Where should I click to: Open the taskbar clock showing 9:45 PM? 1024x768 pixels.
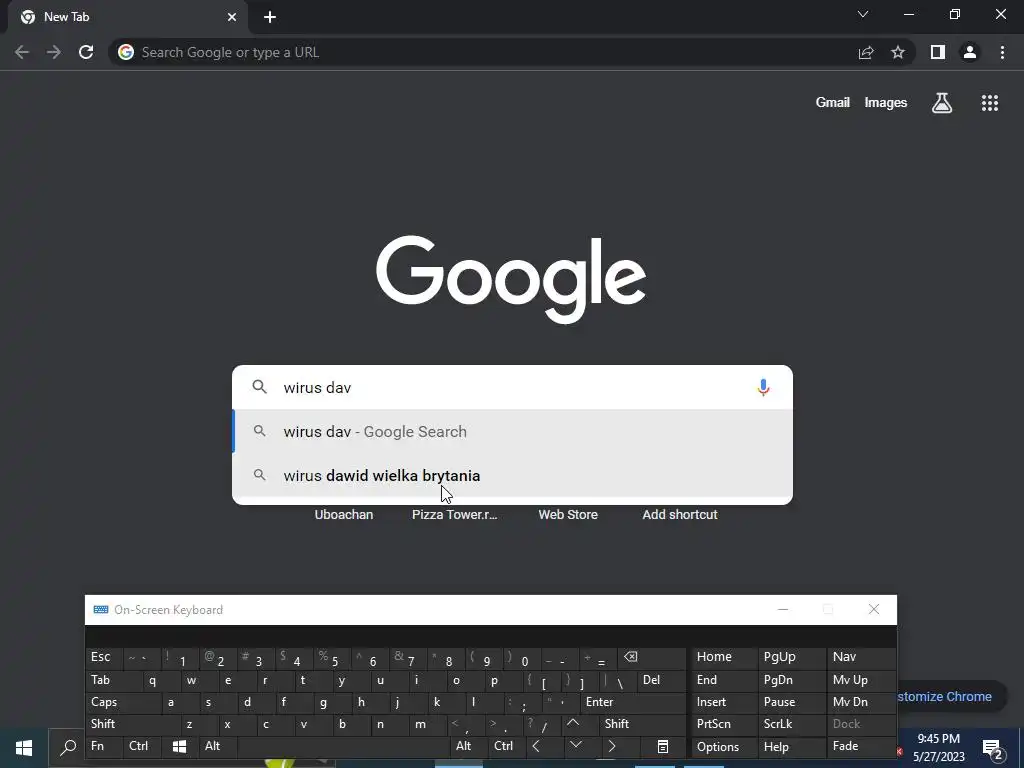[x=938, y=748]
